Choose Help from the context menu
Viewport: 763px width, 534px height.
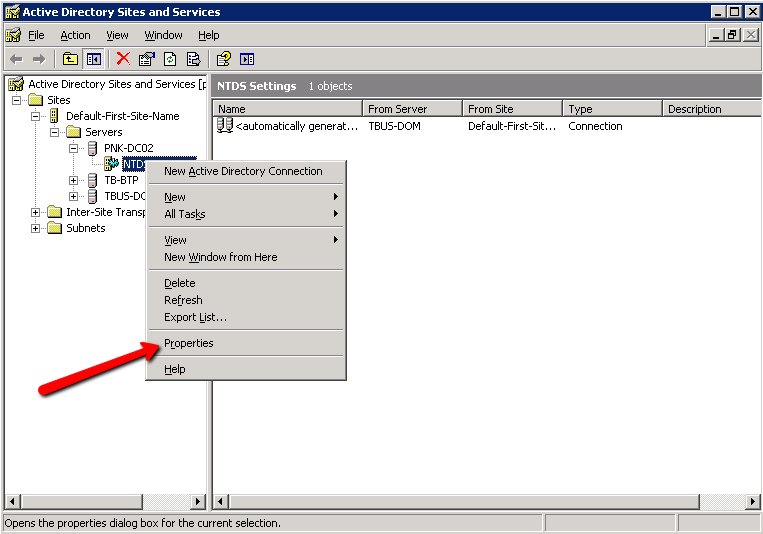[246, 369]
